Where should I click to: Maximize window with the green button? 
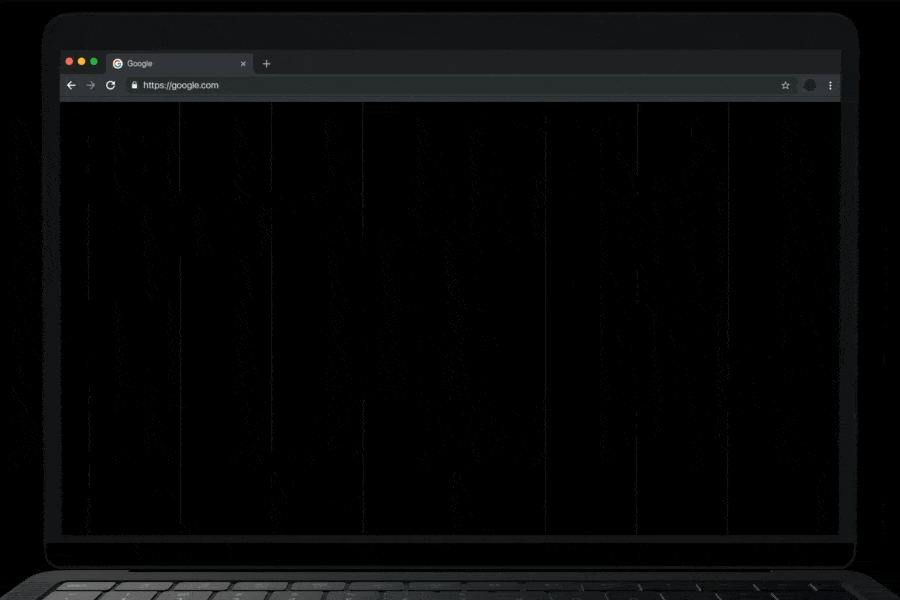tap(94, 62)
